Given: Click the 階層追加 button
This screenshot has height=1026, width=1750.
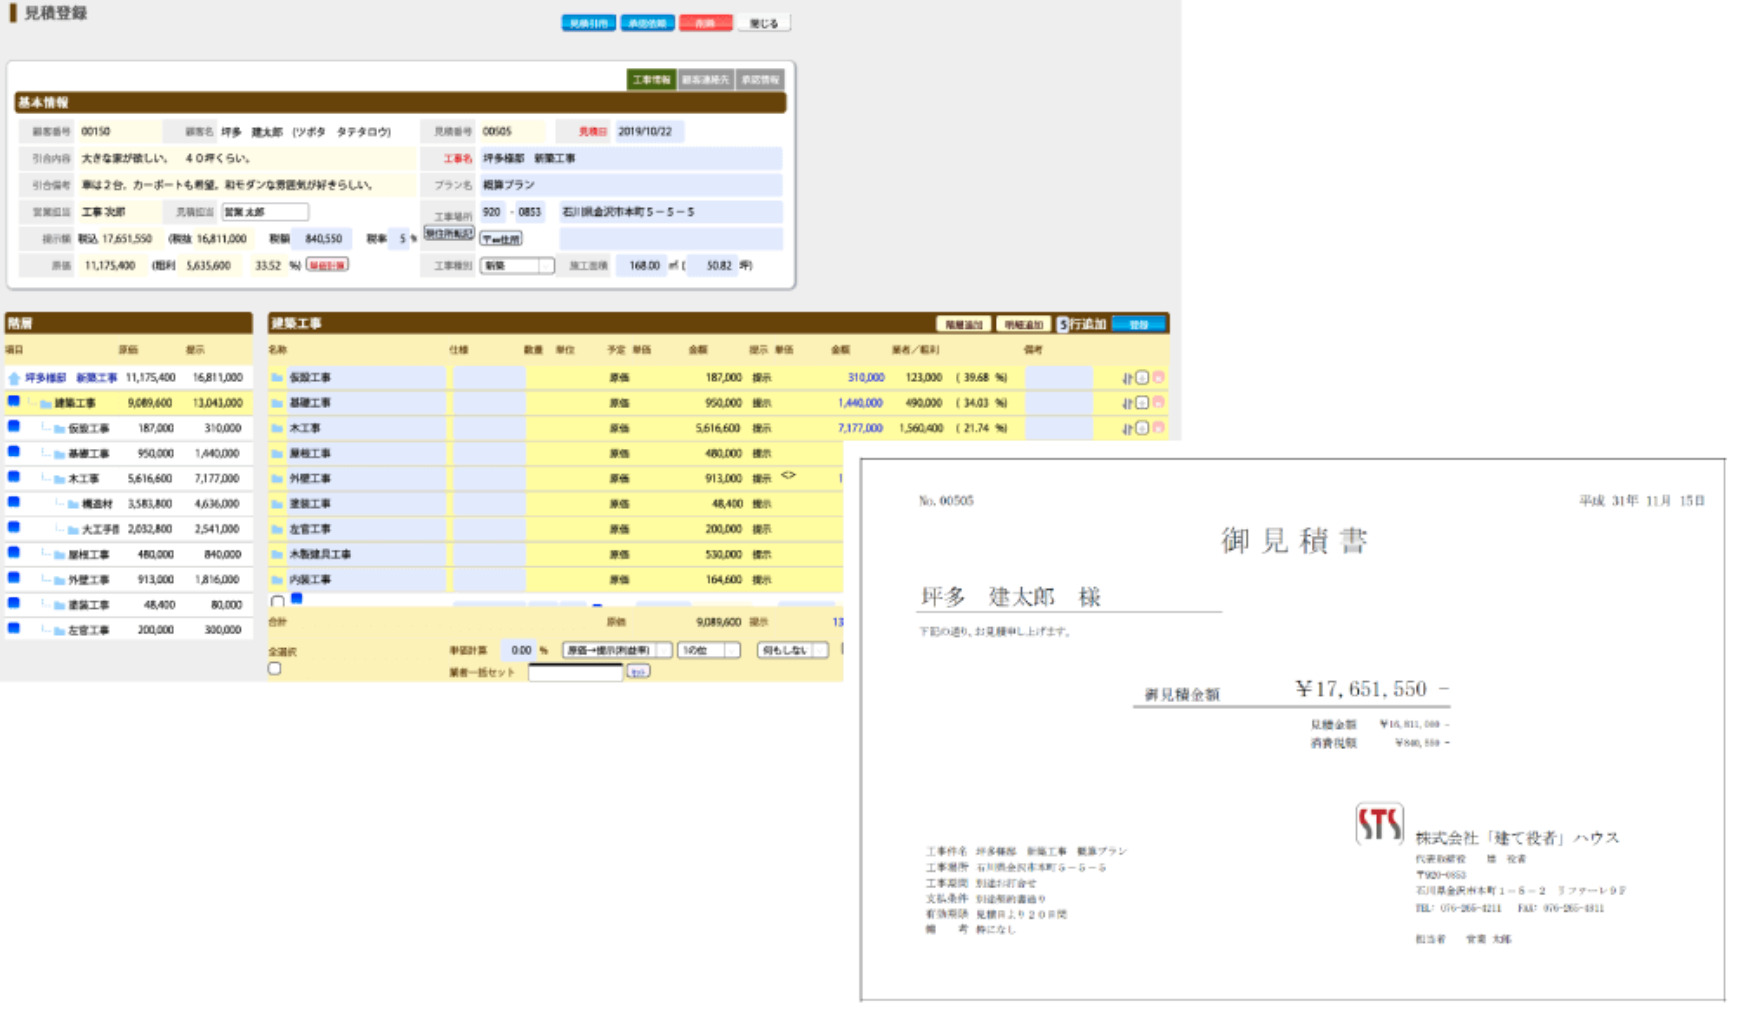Looking at the screenshot, I should pos(964,324).
